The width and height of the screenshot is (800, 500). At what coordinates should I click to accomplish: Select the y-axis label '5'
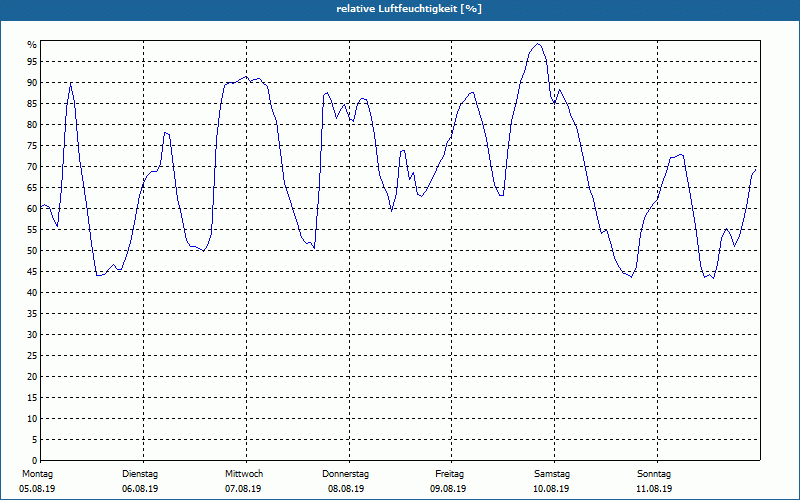click(x=35, y=440)
